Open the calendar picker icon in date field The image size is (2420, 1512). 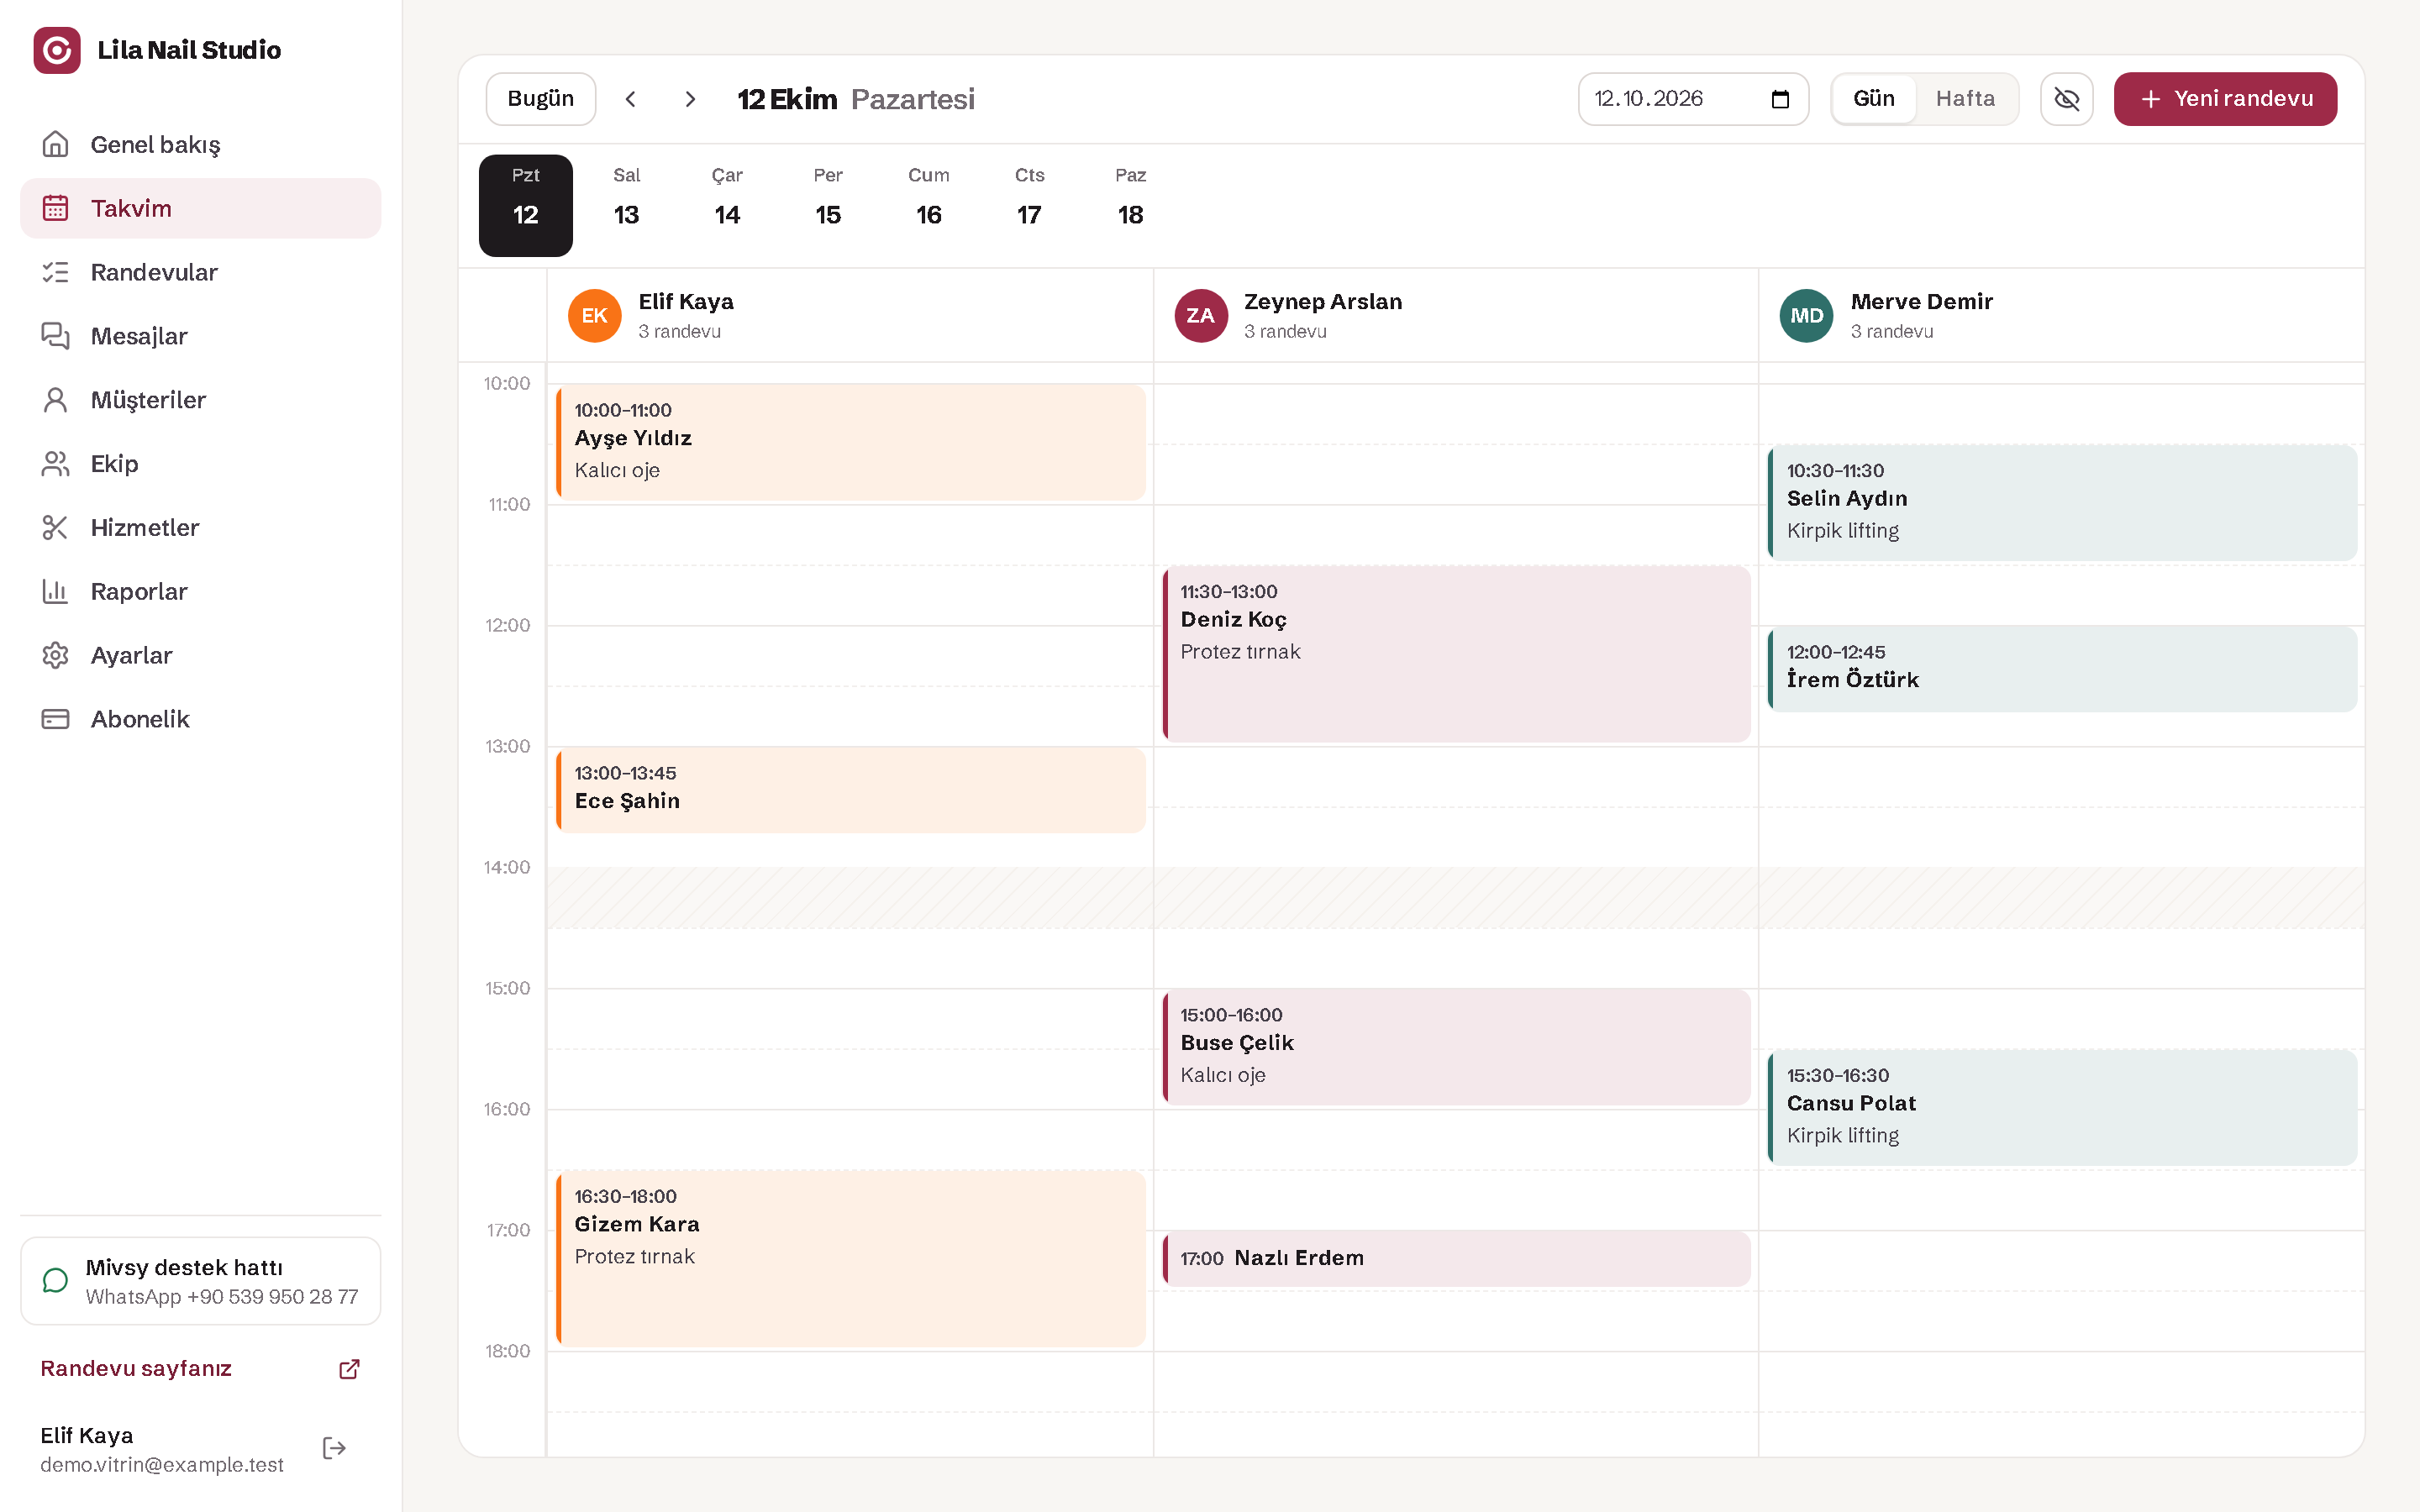pos(1780,99)
